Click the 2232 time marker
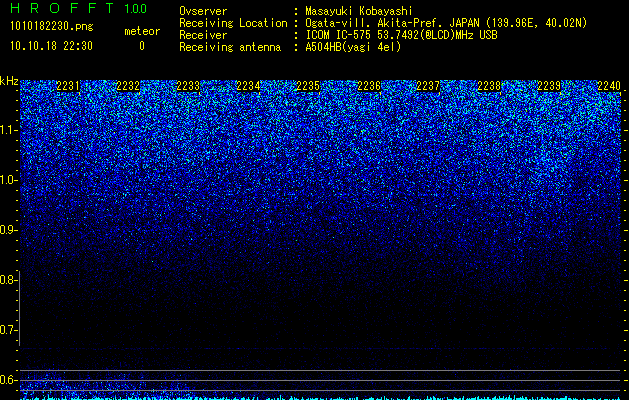 coord(128,86)
